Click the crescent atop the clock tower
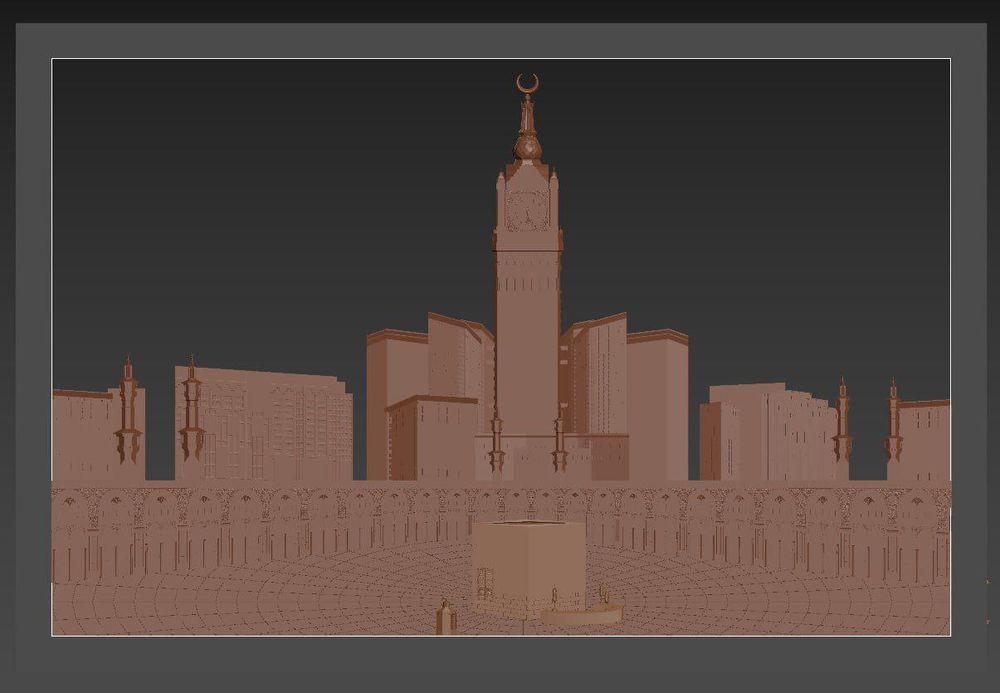 point(527,84)
